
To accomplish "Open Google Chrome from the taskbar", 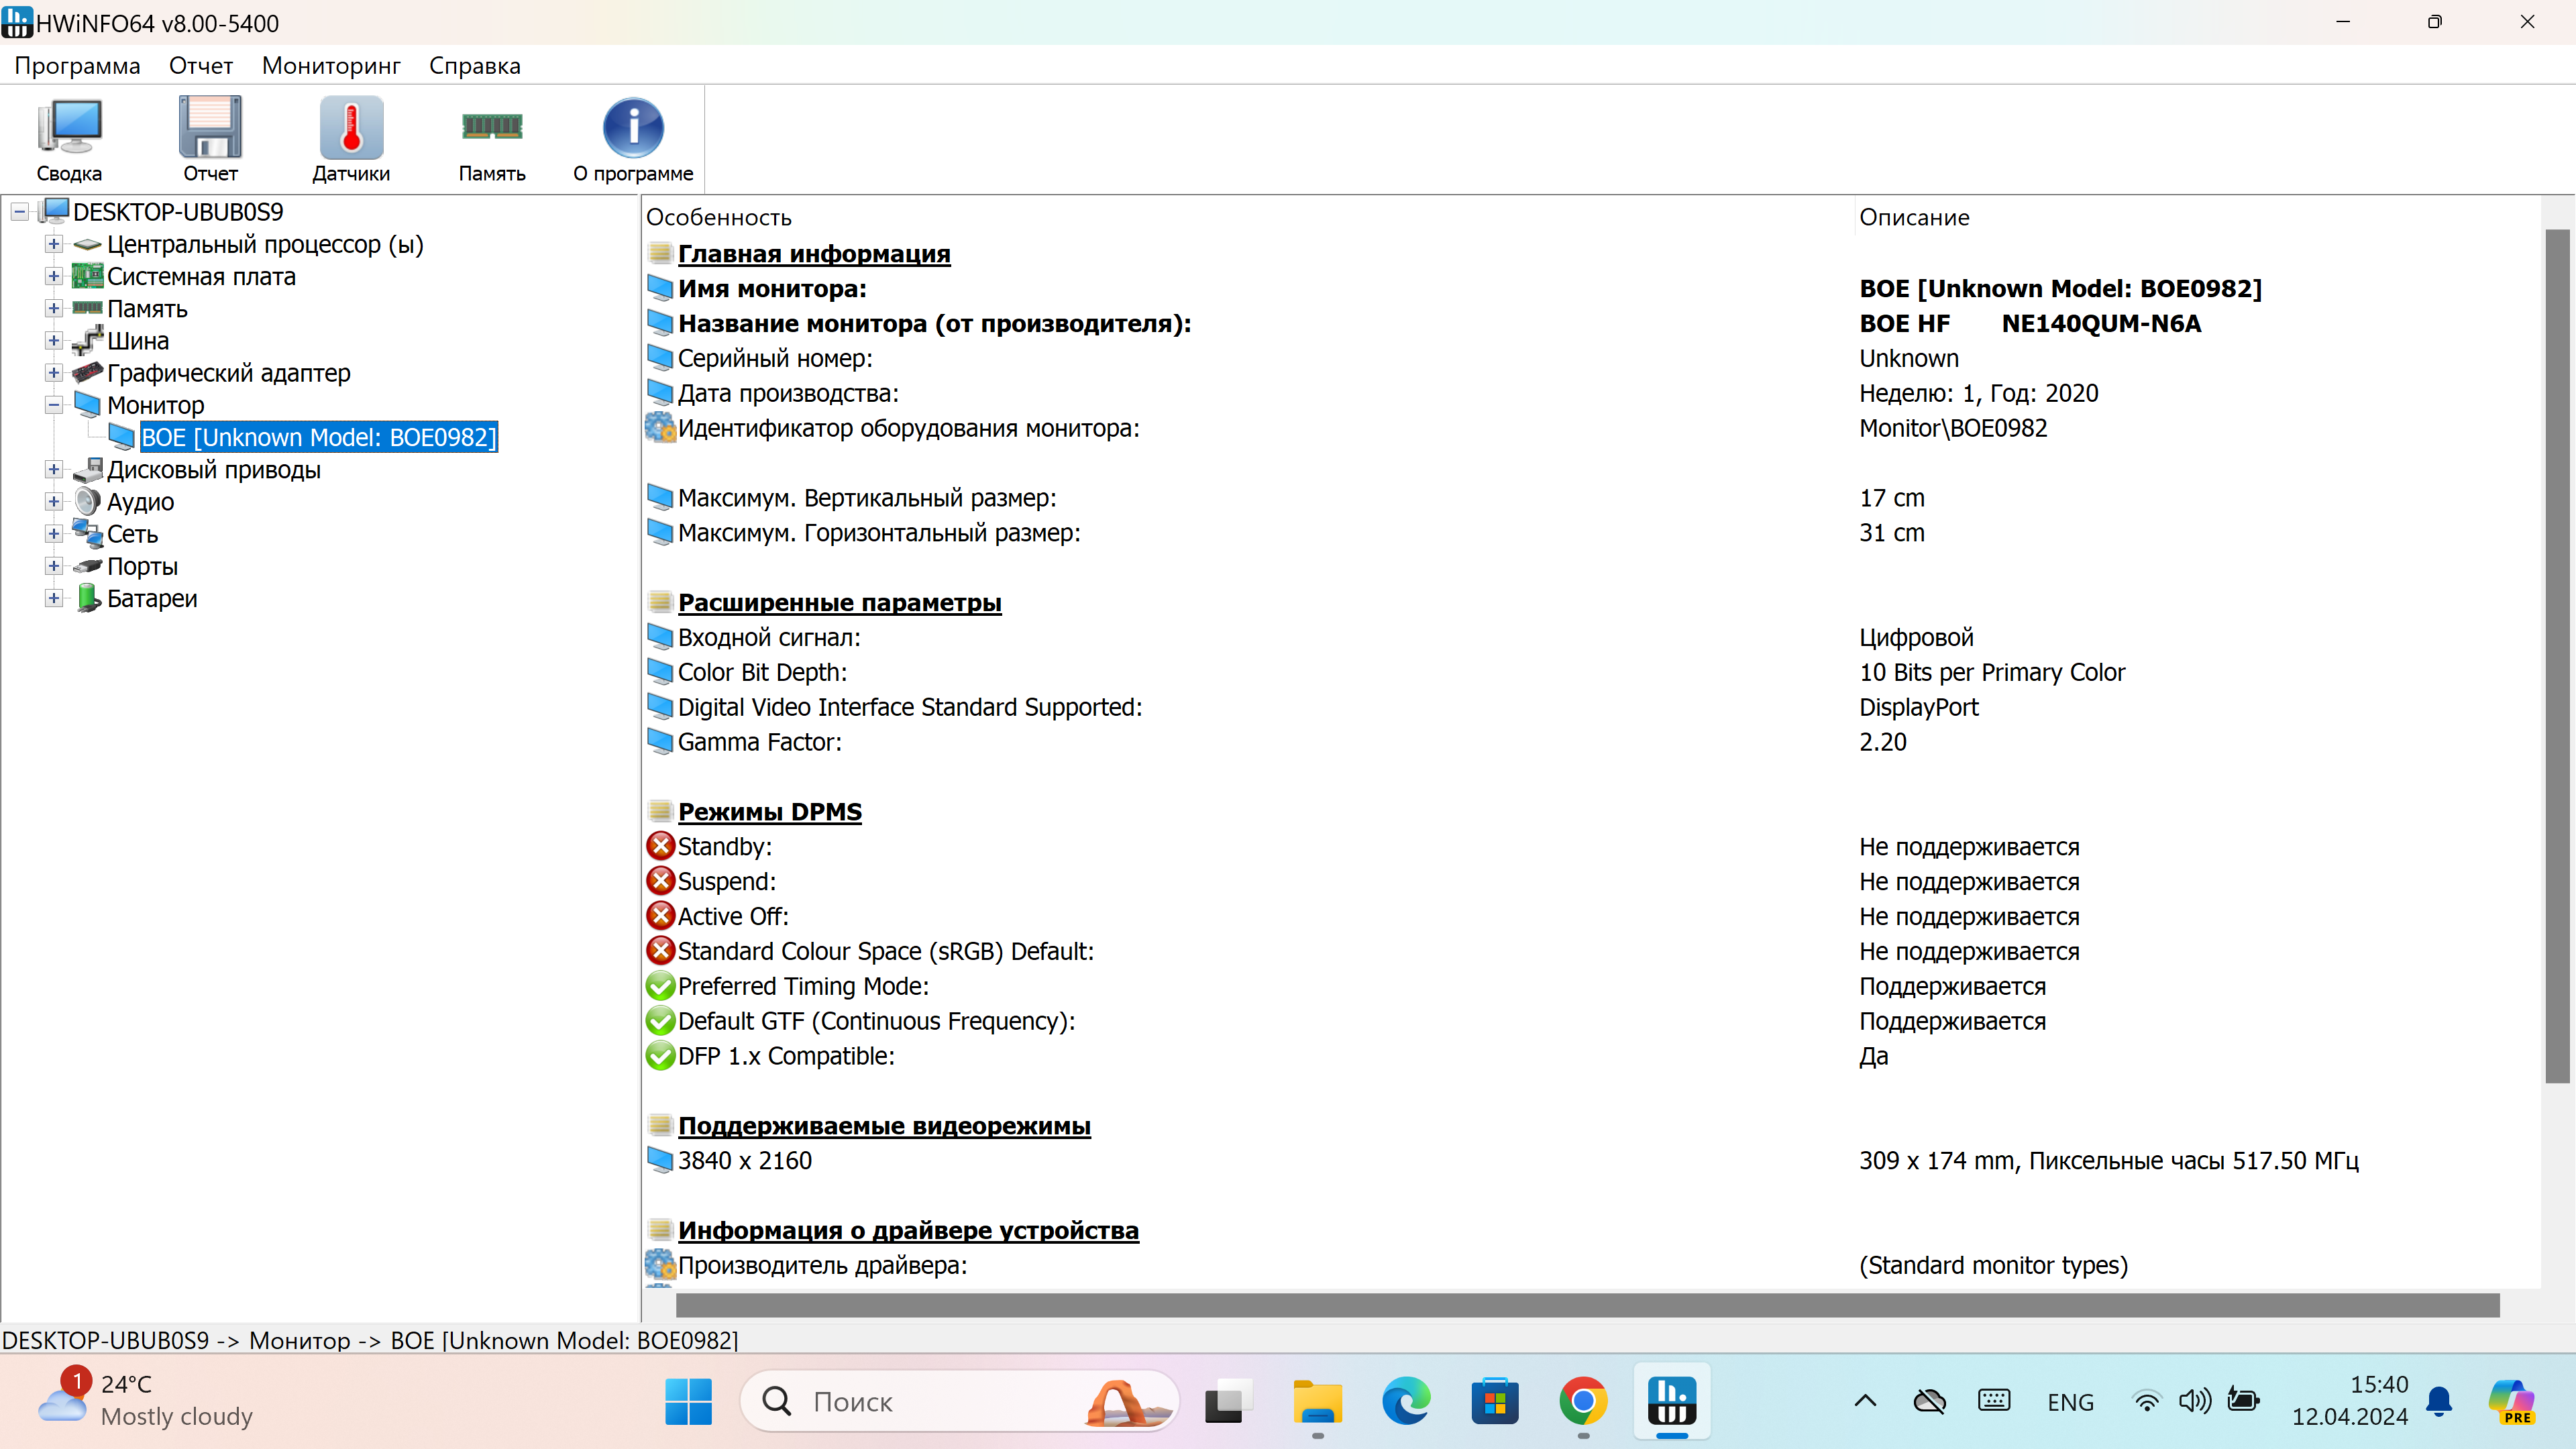I will [x=1583, y=1401].
